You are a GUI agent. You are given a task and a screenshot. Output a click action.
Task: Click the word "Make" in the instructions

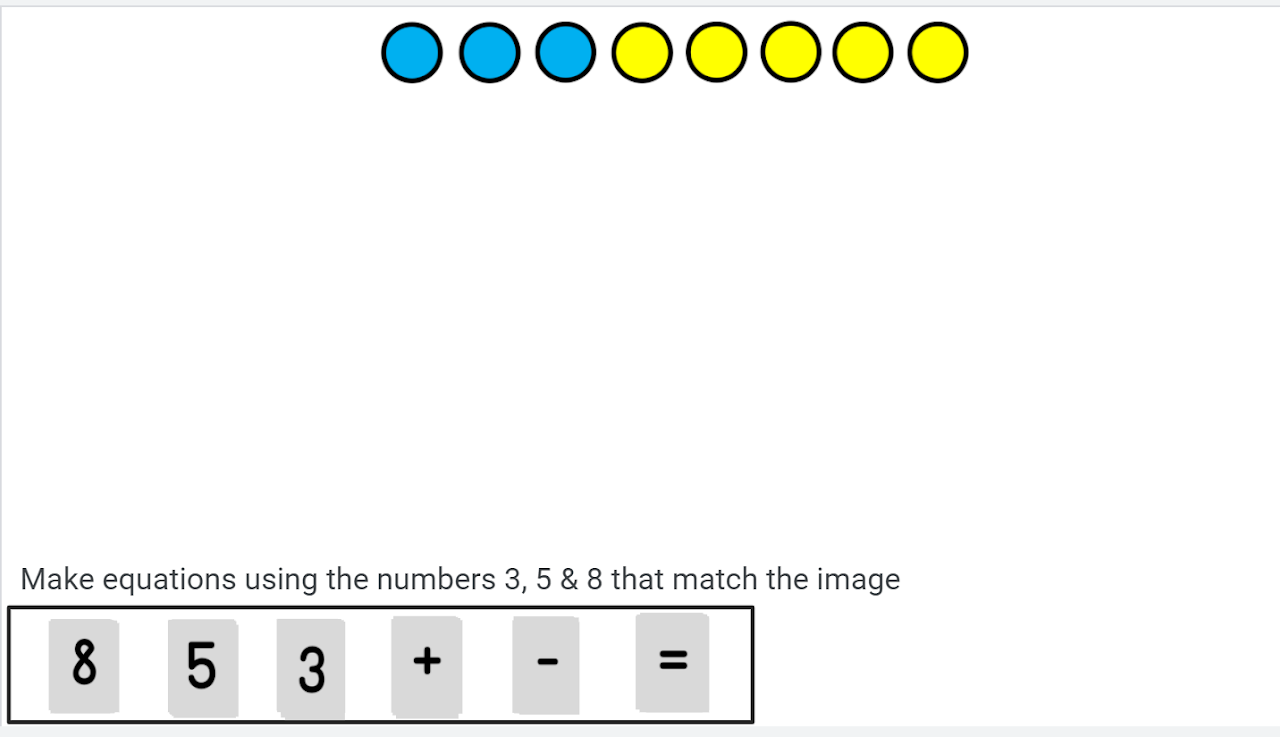tap(58, 579)
